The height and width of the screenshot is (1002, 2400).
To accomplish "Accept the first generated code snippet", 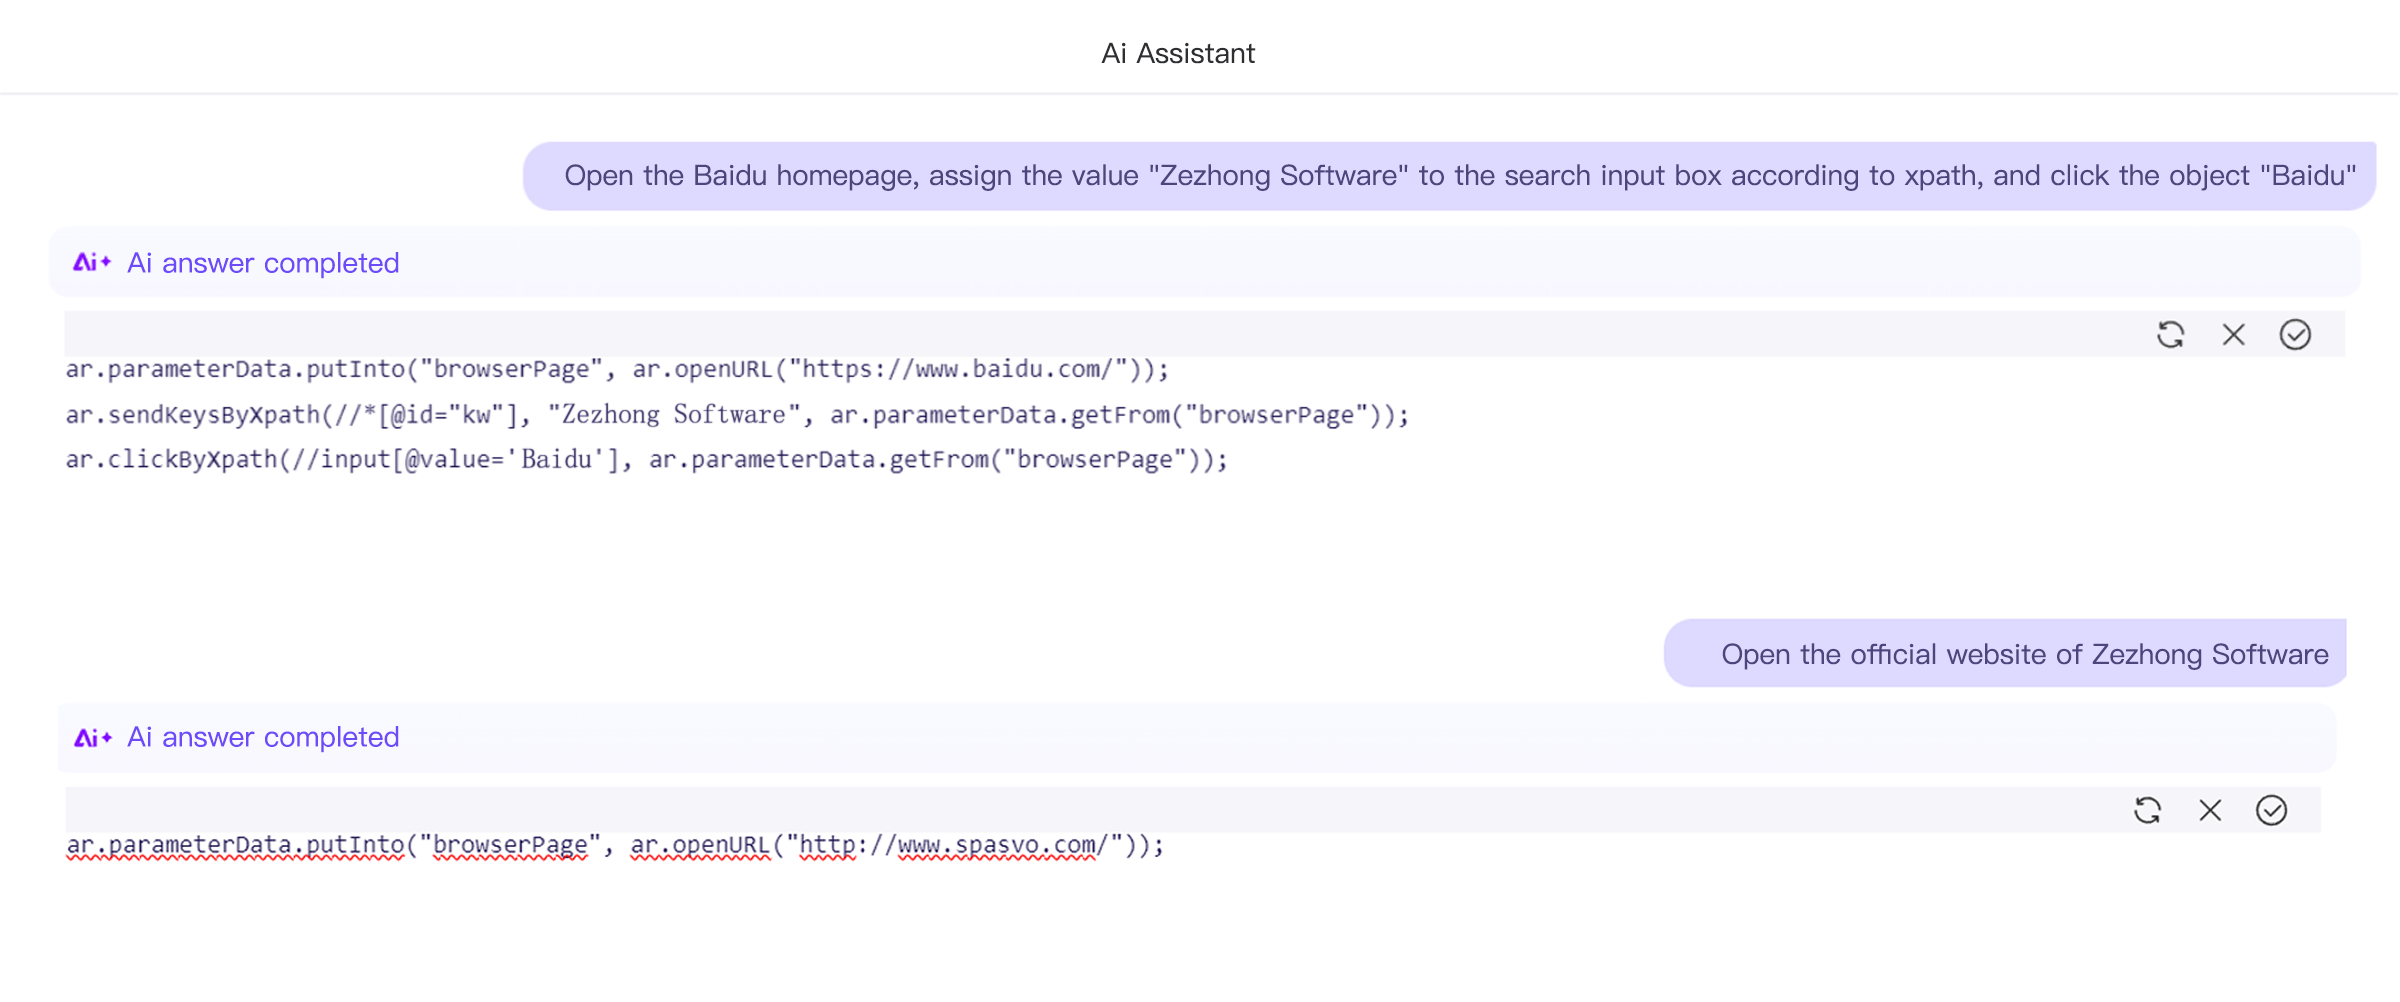I will point(2295,335).
